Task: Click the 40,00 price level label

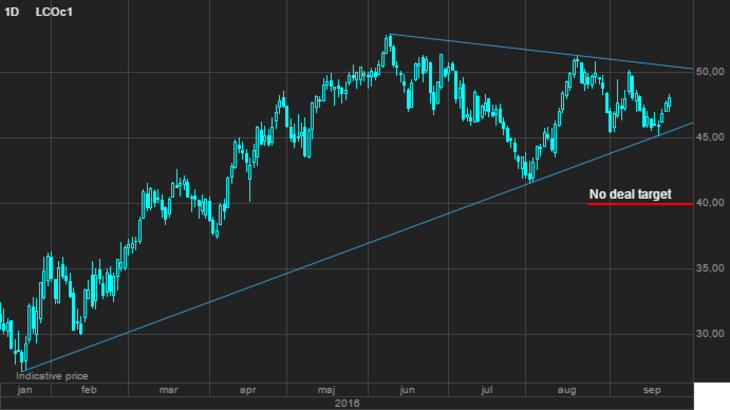Action: [711, 203]
